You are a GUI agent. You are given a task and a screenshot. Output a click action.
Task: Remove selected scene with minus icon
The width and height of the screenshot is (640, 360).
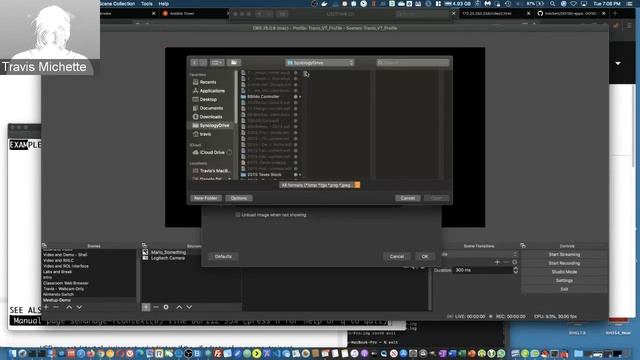click(x=56, y=307)
